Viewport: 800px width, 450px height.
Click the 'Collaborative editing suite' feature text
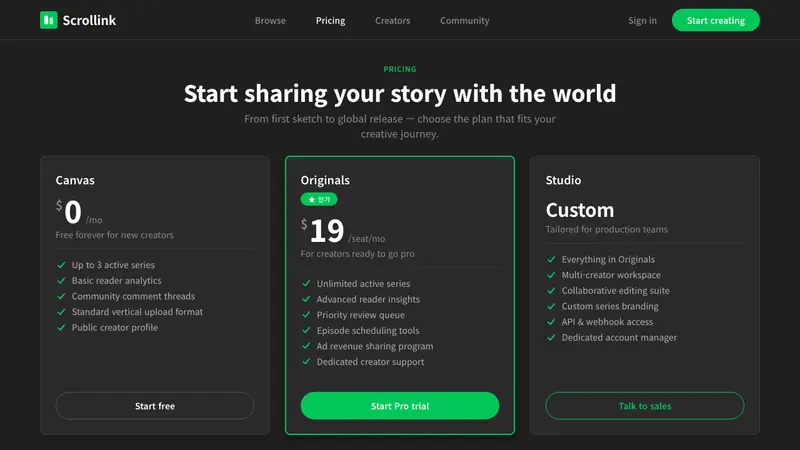click(615, 291)
